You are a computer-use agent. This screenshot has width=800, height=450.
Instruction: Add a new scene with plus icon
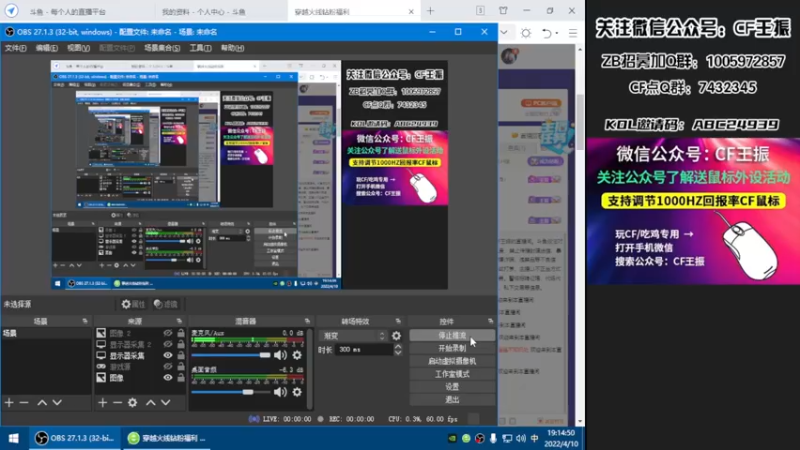(9, 403)
